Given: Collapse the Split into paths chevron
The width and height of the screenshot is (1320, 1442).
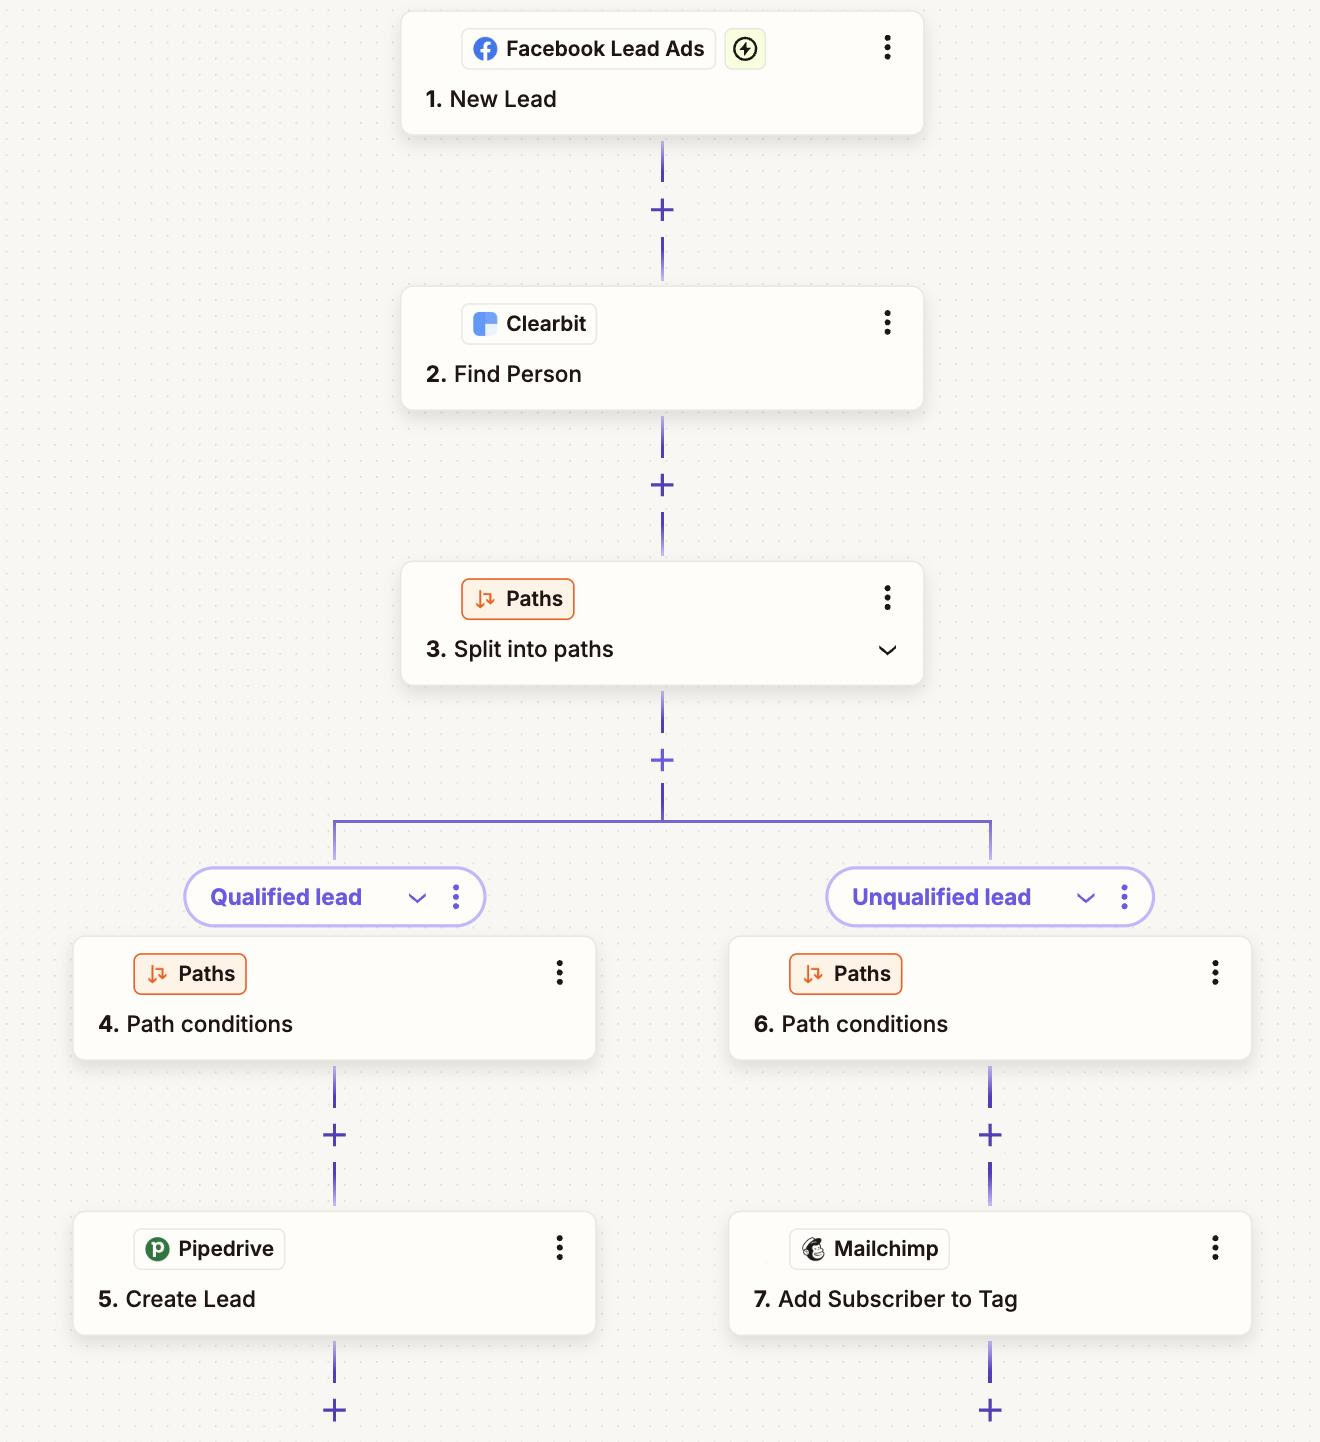Looking at the screenshot, I should click(887, 650).
